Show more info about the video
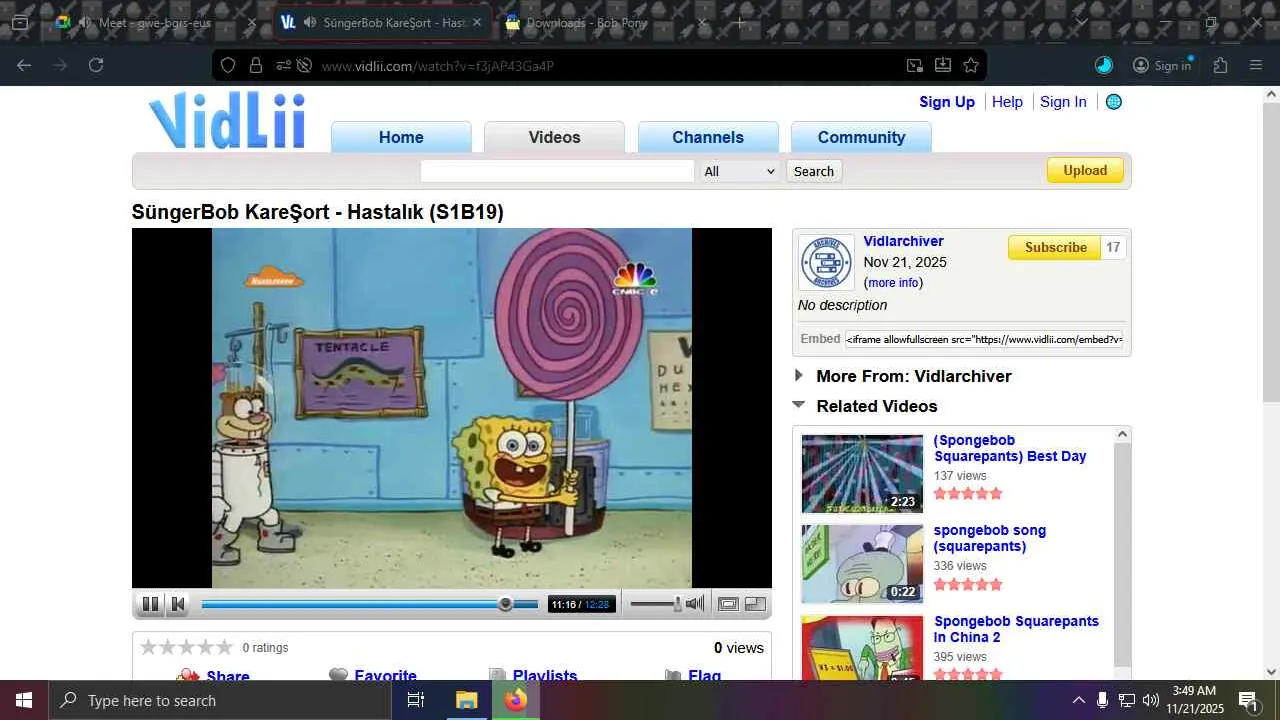 tap(894, 283)
